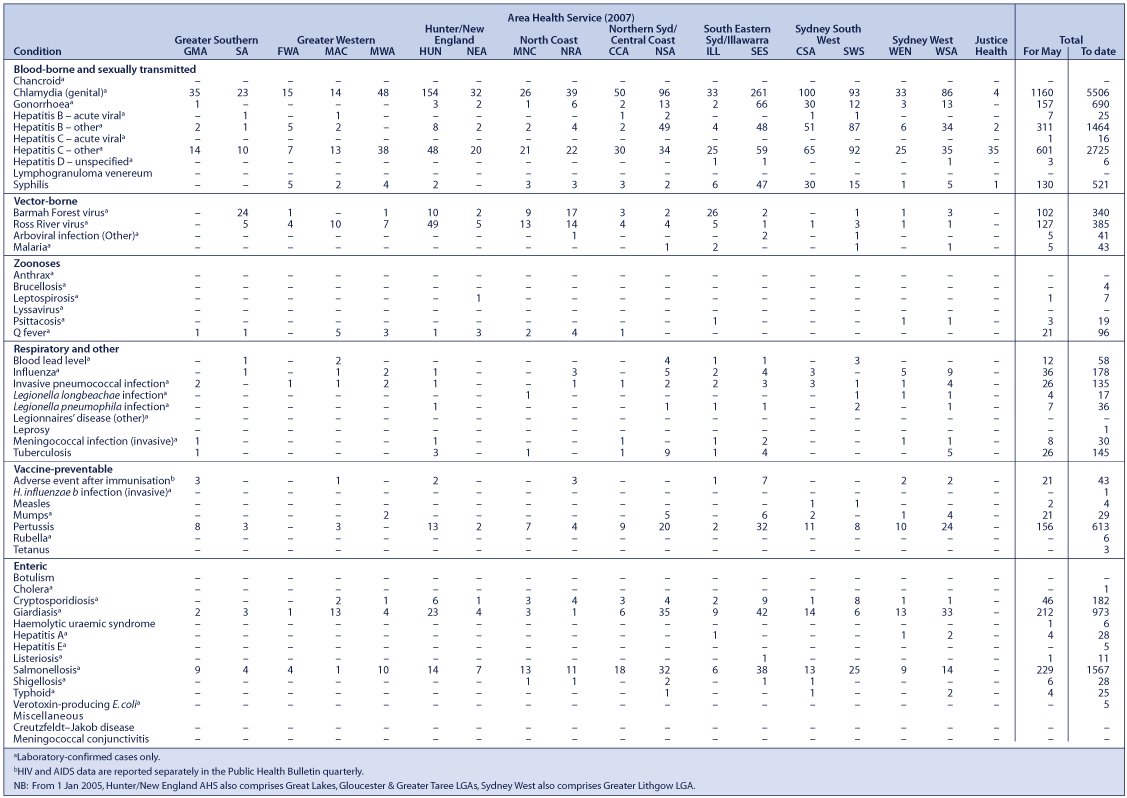
Task: Select the "Lymphogranuloma venereum" row label
Action: pos(83,173)
